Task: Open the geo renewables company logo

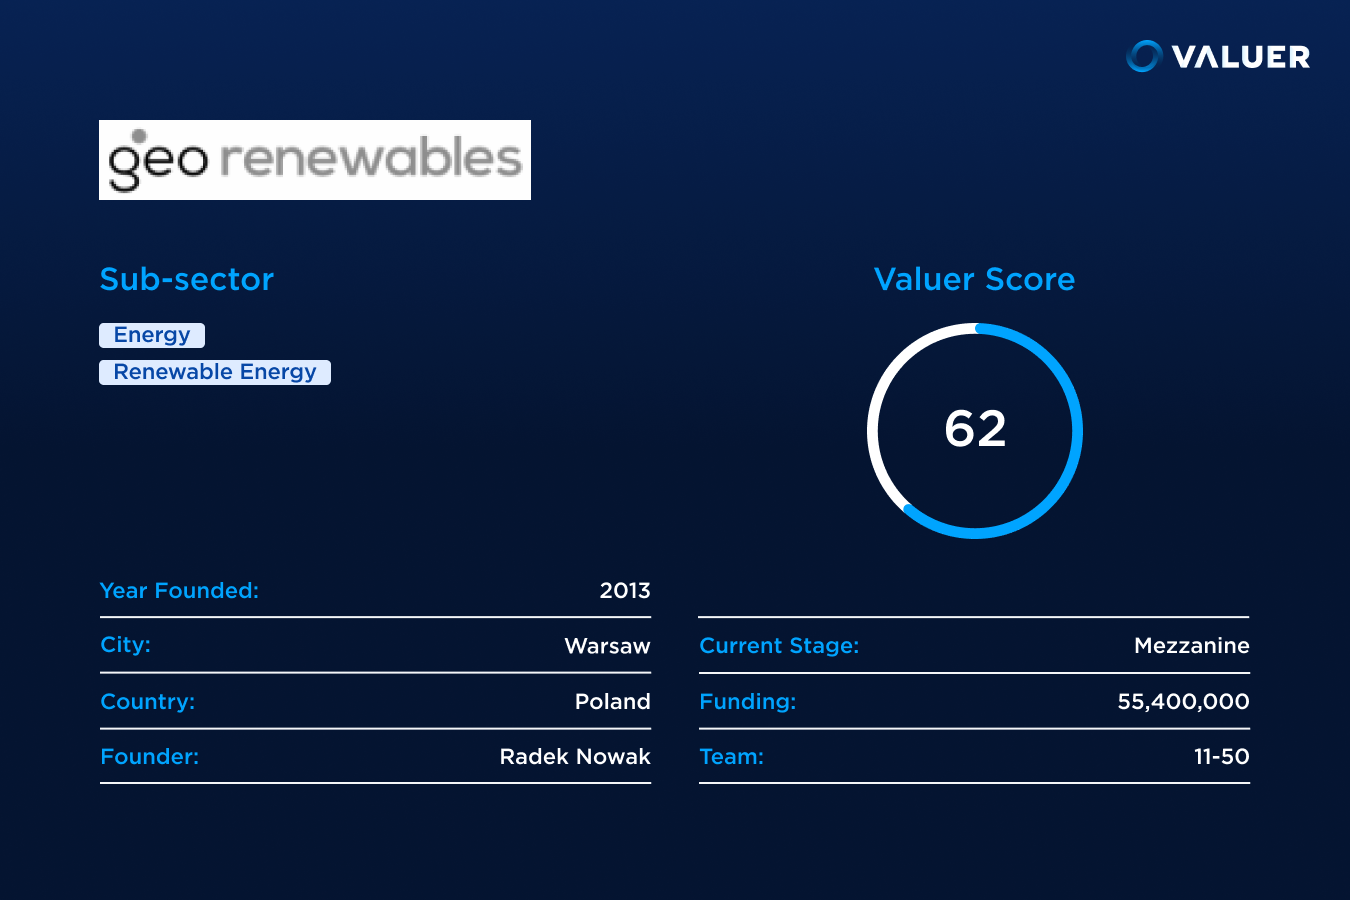Action: (x=315, y=160)
